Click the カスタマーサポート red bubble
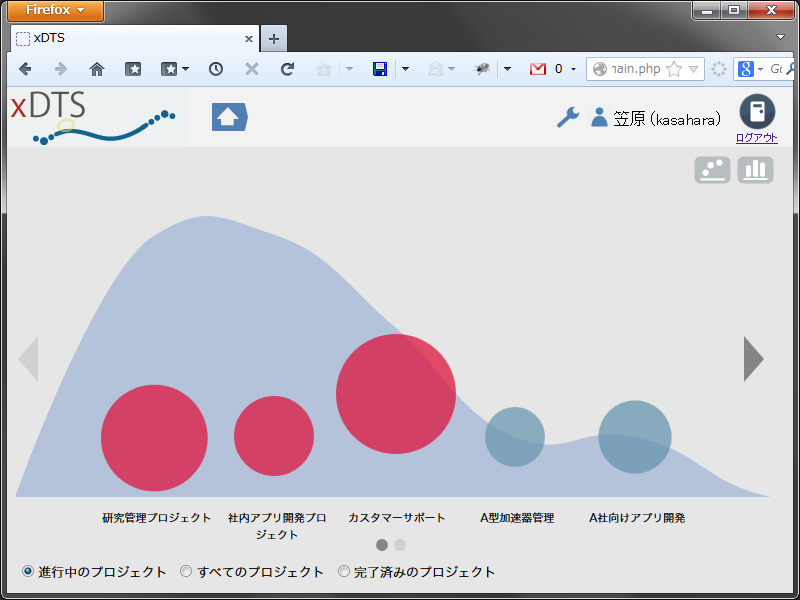This screenshot has width=800, height=600. (396, 394)
